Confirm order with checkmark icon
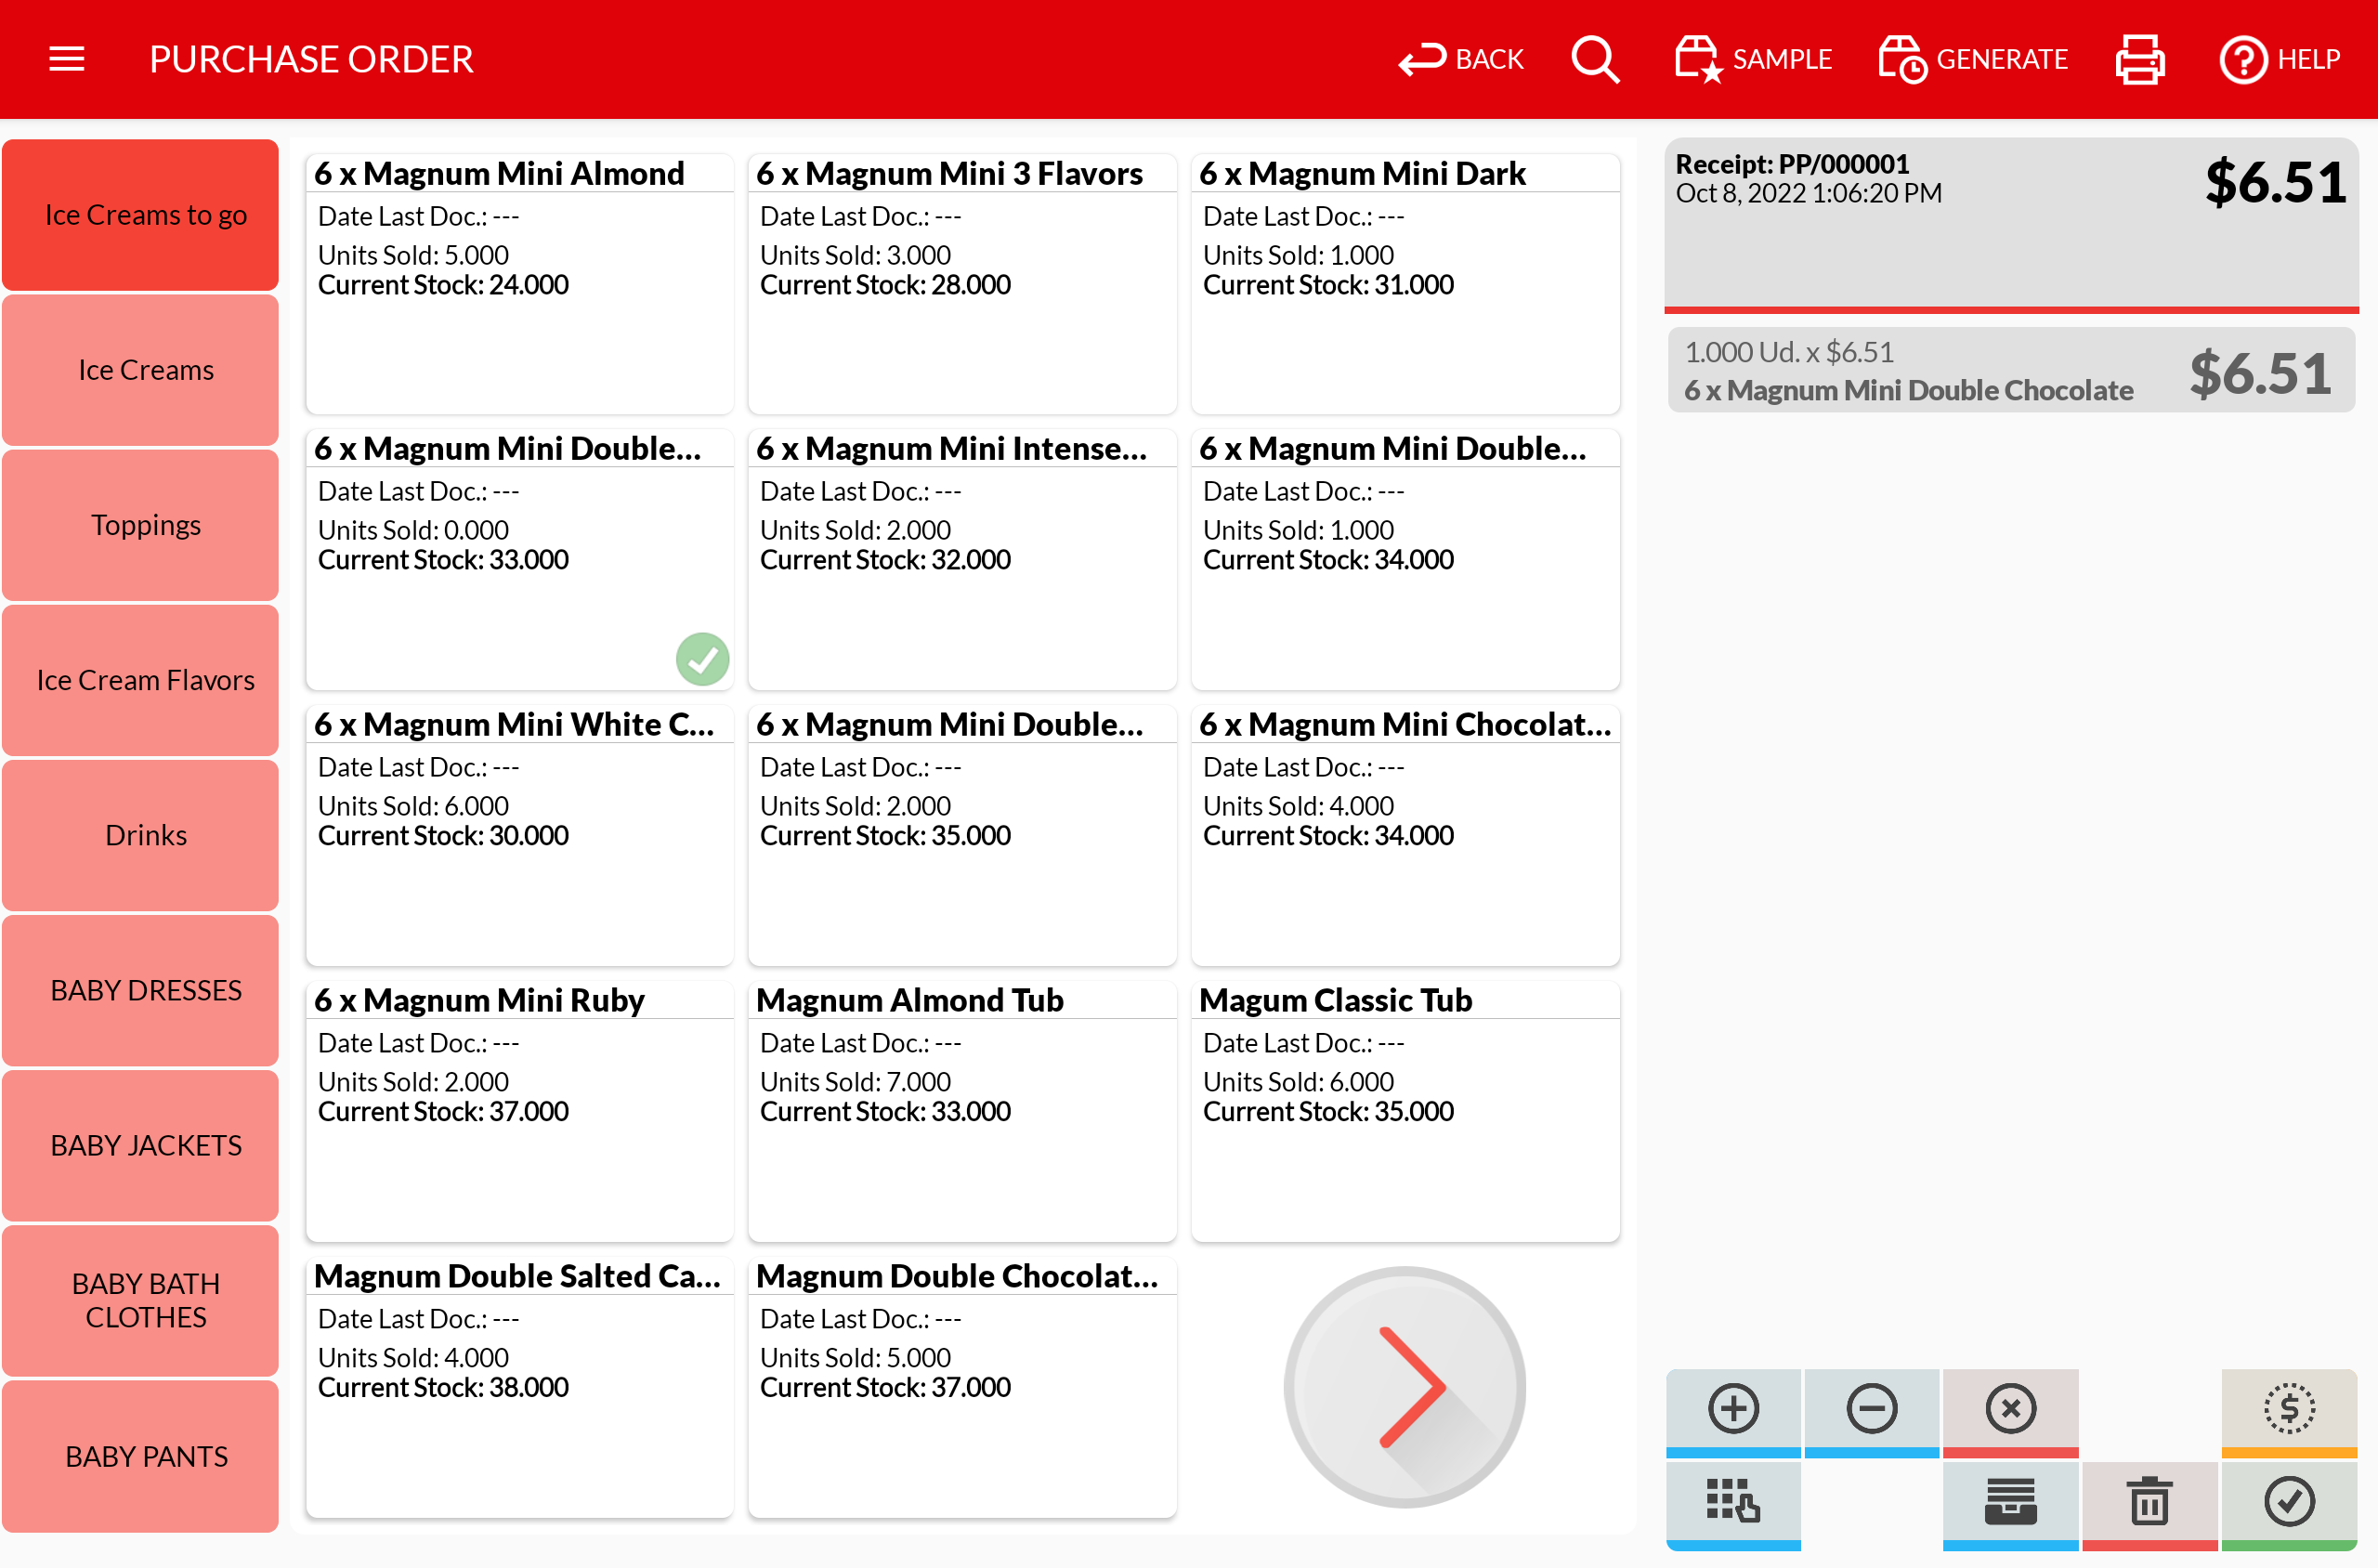Screen dimensions: 2378x1568 pos(2288,1502)
